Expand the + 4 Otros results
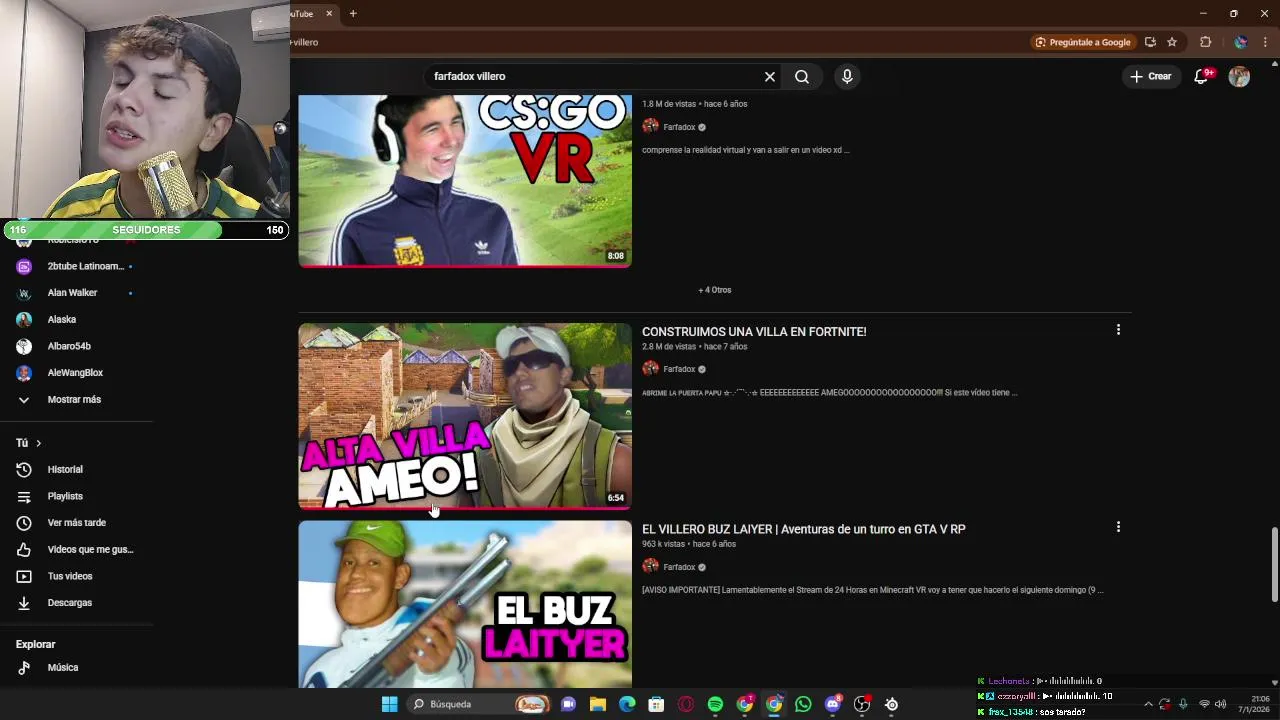1280x720 pixels. click(715, 290)
